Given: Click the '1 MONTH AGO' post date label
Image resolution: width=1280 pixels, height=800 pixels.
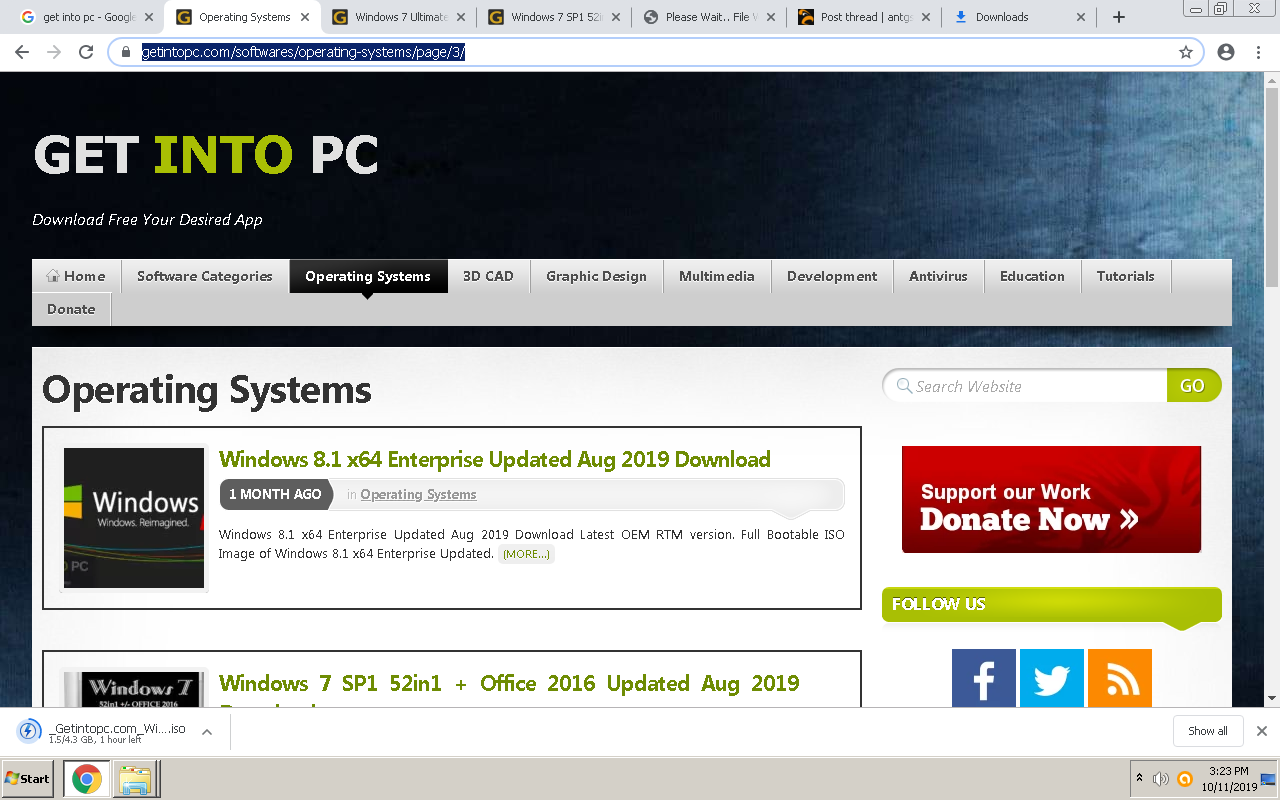Looking at the screenshot, I should 275,494.
